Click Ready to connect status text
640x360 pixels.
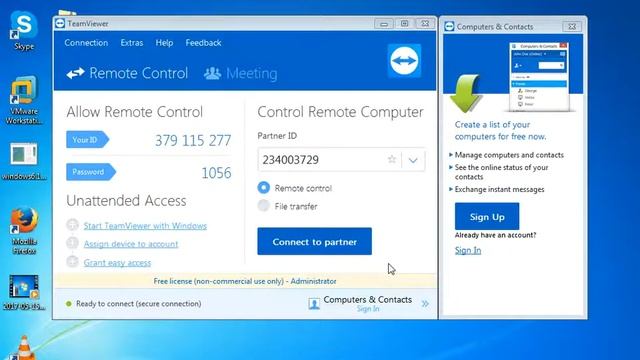pos(139,304)
